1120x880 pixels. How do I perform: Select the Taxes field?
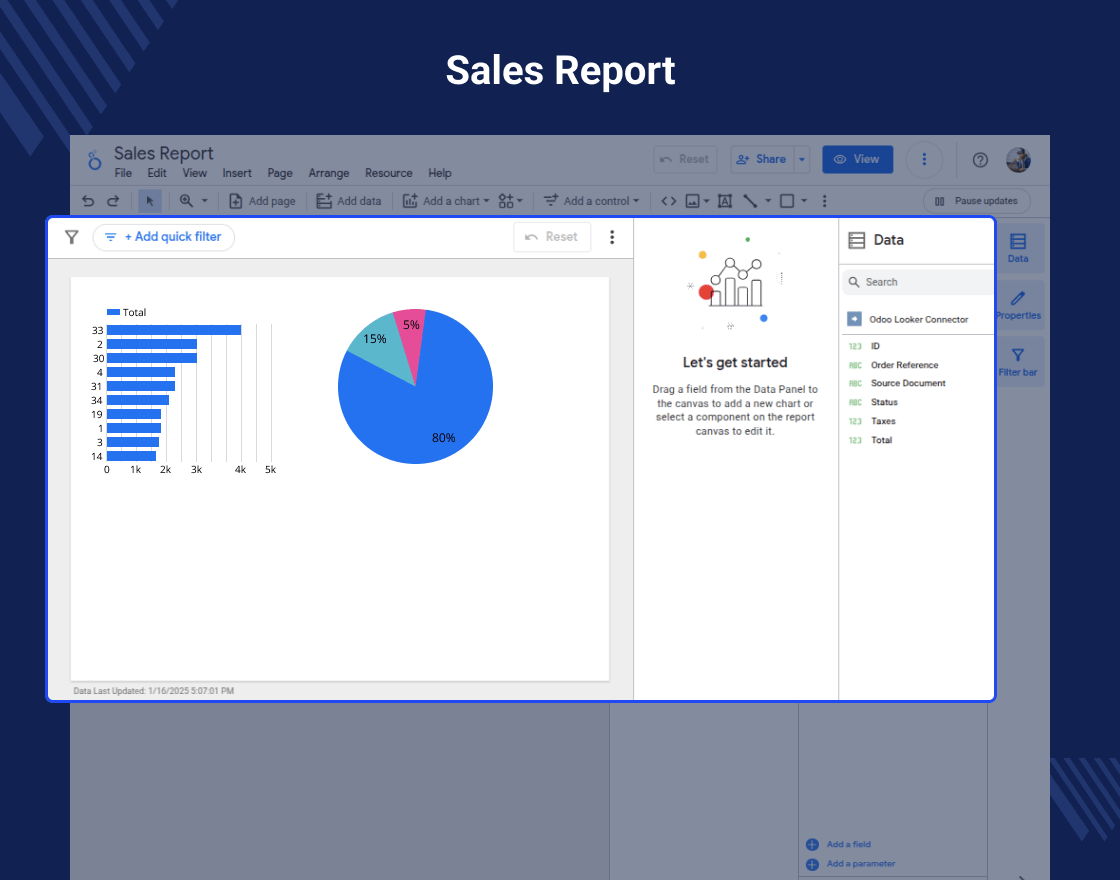[883, 421]
